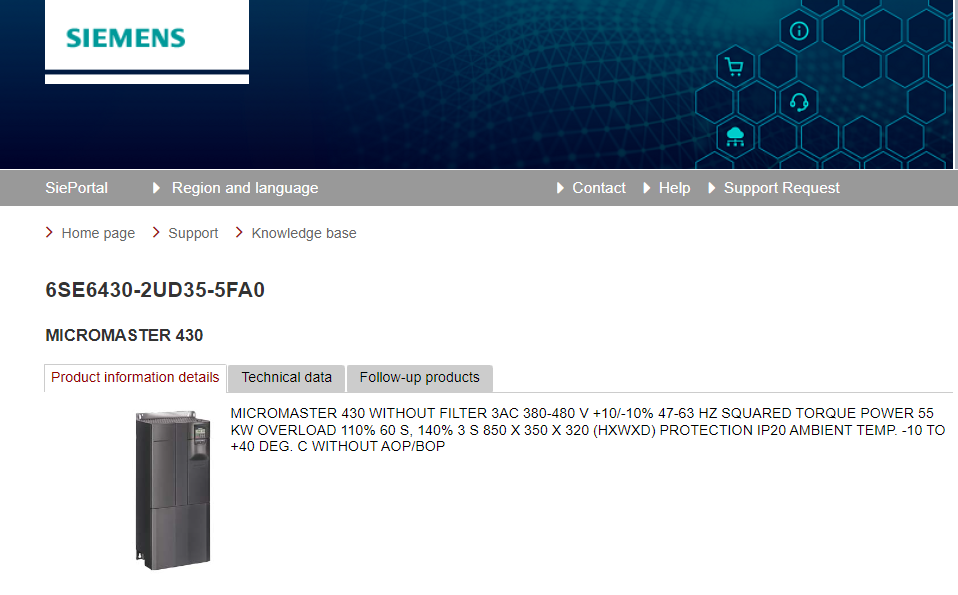
Task: Click the headset support icon
Action: pyautogui.click(x=798, y=102)
